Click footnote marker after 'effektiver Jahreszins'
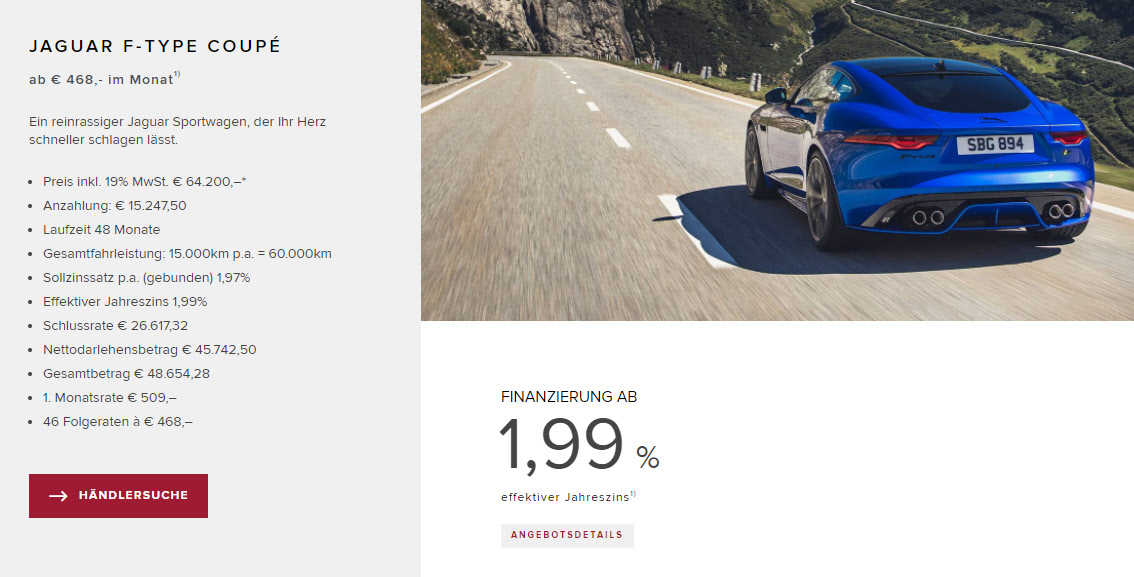The width and height of the screenshot is (1134, 577). (x=633, y=494)
